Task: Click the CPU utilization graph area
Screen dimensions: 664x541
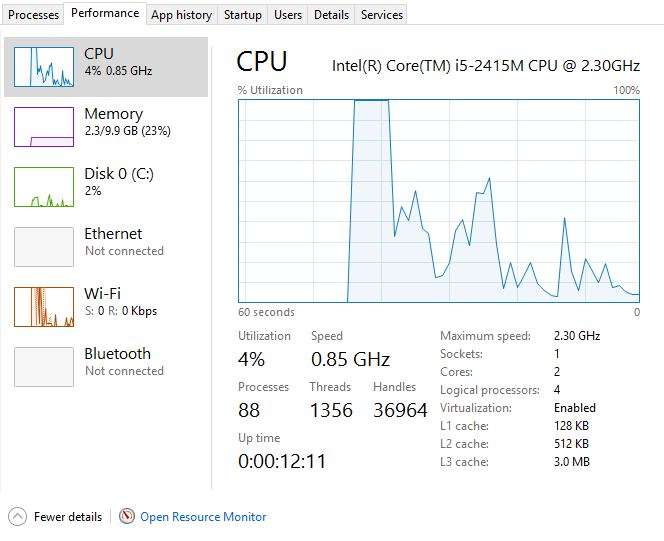Action: click(438, 200)
